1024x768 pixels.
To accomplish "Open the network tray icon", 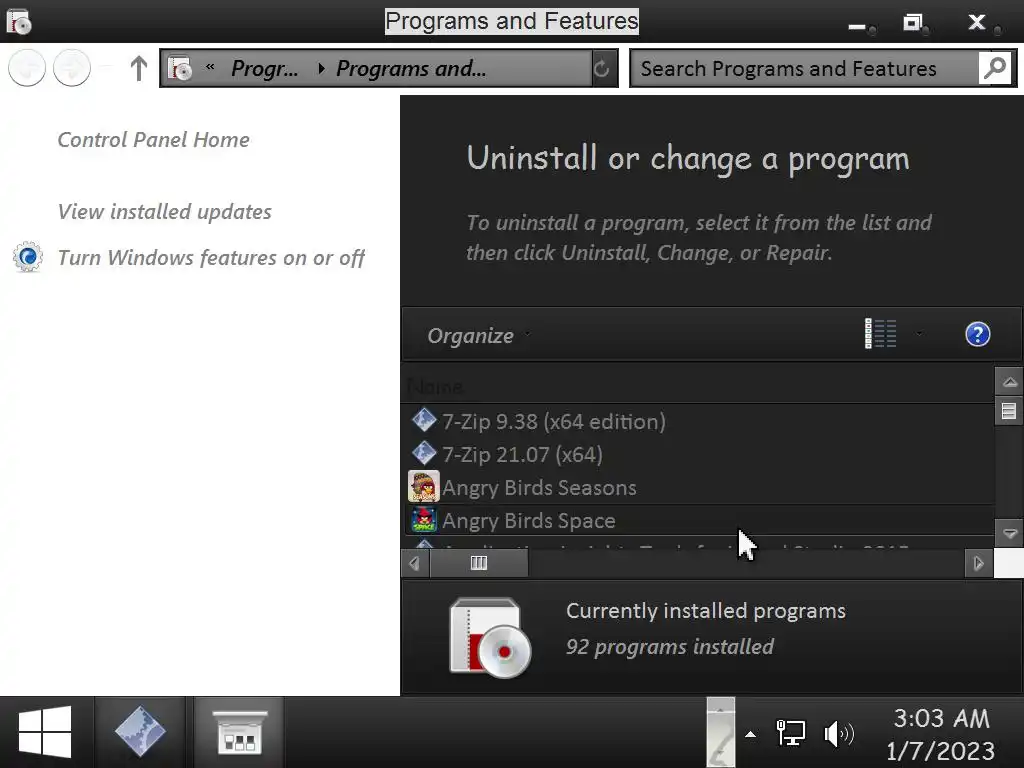I will [790, 732].
